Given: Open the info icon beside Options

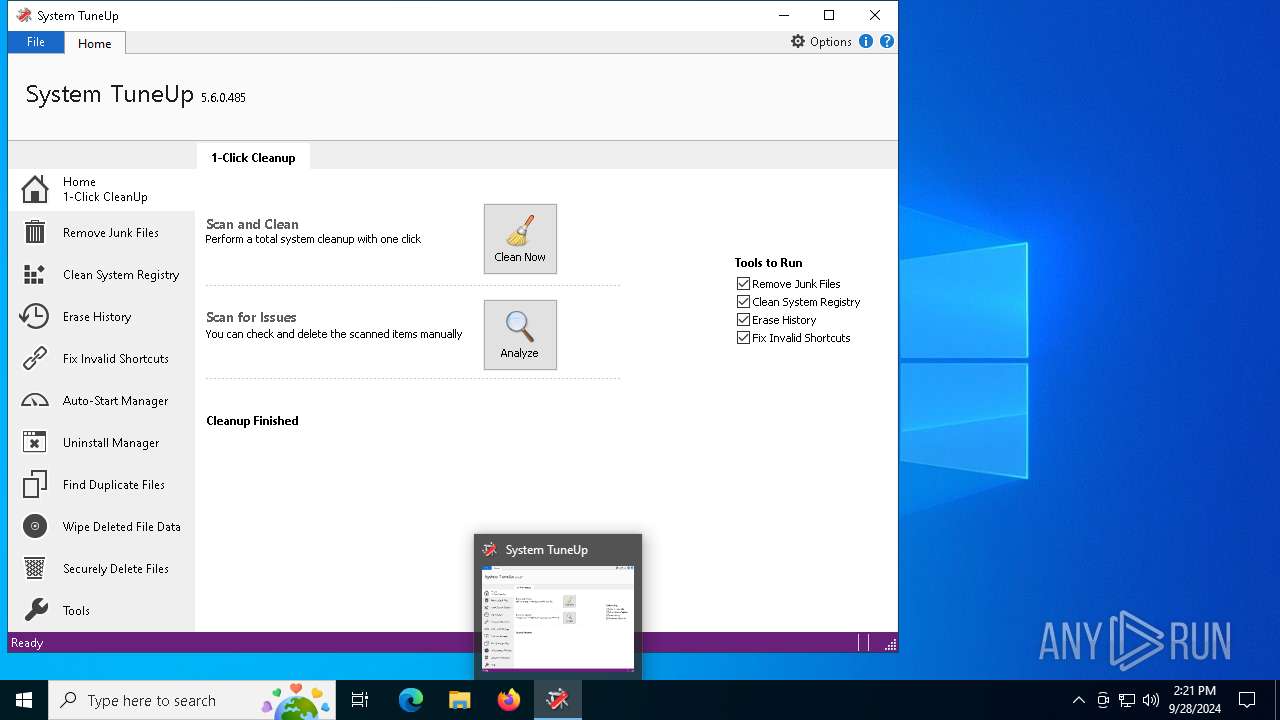Looking at the screenshot, I should click(866, 41).
